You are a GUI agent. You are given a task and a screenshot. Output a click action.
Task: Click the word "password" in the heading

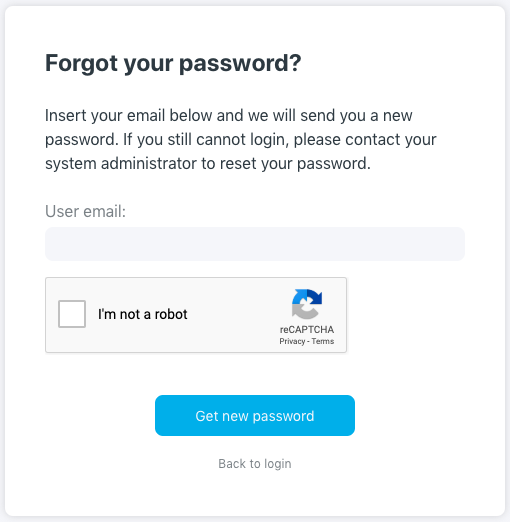click(240, 63)
